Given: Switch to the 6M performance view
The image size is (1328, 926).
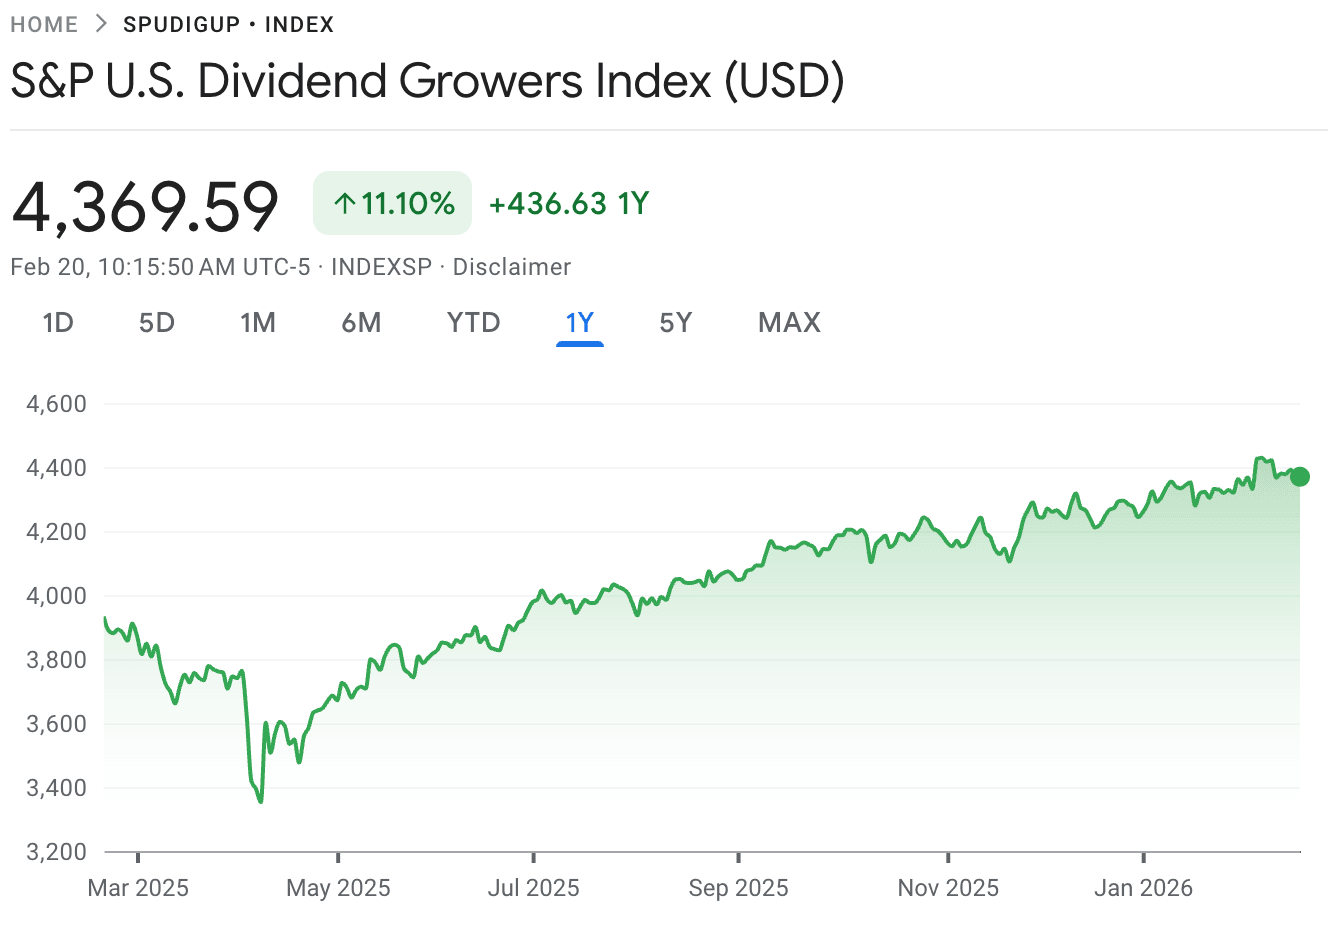Looking at the screenshot, I should click(362, 322).
